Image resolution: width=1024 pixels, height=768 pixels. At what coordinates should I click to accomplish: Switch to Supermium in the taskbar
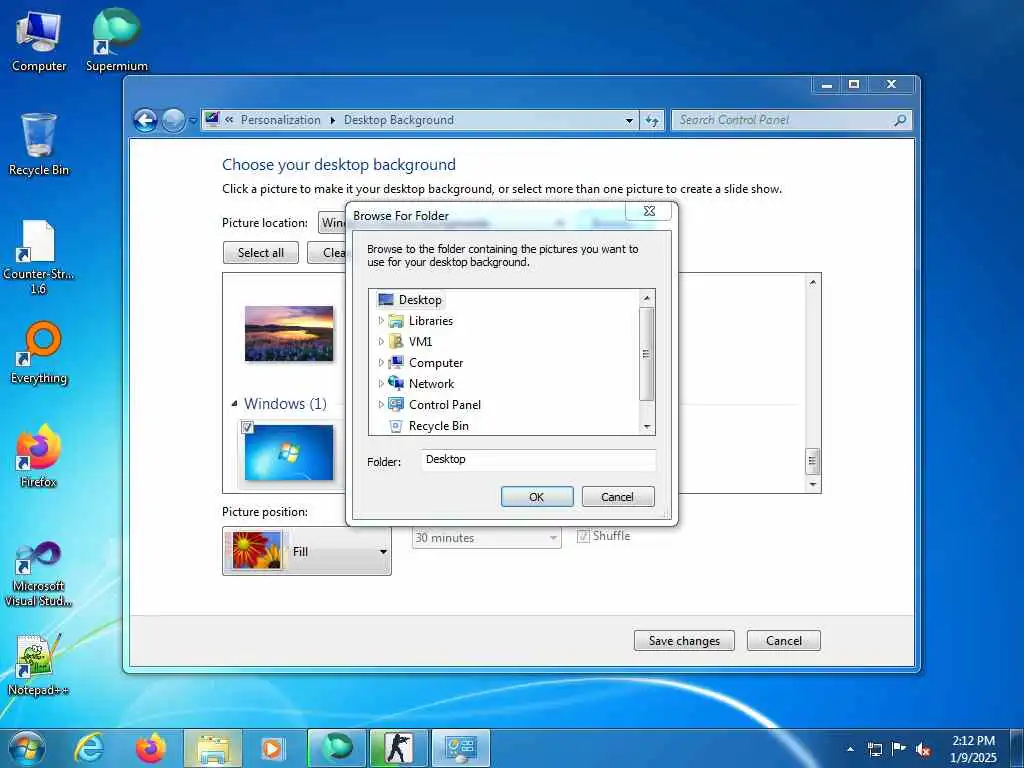(336, 748)
